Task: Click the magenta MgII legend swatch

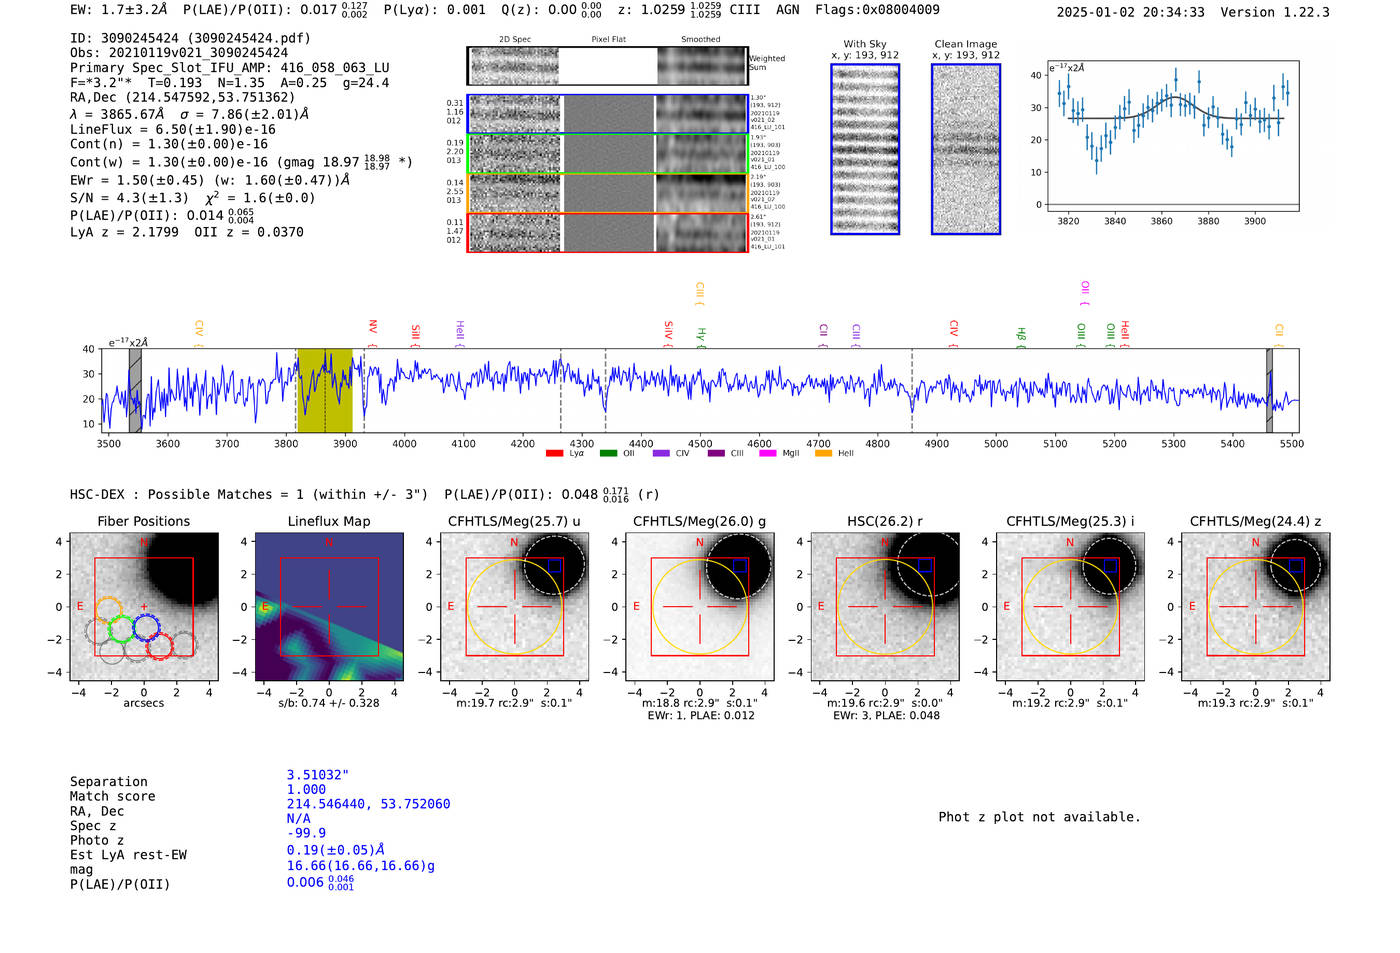Action: pos(768,454)
